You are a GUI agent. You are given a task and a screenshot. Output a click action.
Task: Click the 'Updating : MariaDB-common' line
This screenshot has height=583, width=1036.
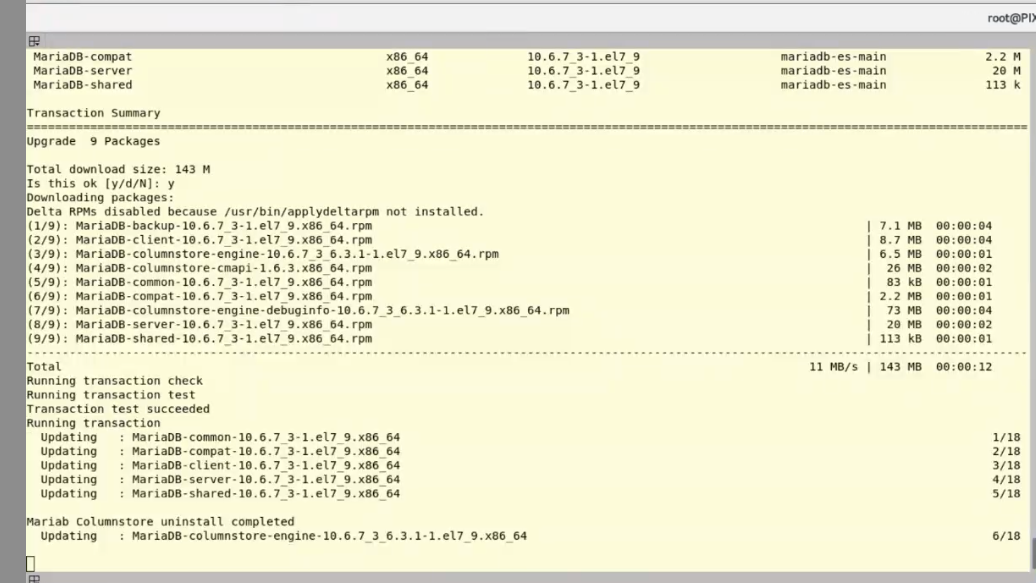click(x=220, y=437)
